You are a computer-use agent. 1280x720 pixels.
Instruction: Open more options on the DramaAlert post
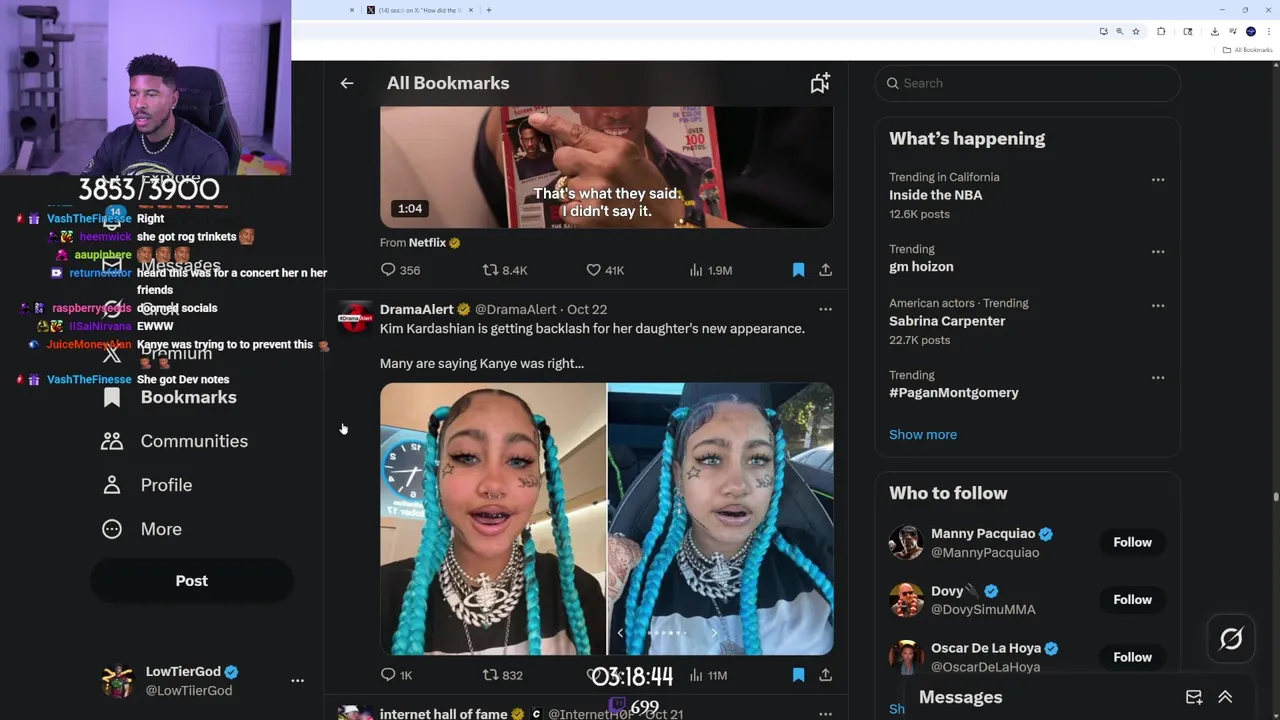(x=825, y=309)
